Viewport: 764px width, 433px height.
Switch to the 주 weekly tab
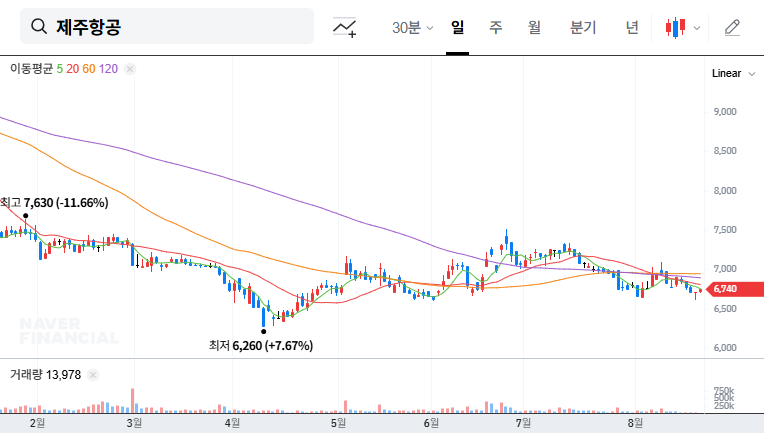[495, 28]
